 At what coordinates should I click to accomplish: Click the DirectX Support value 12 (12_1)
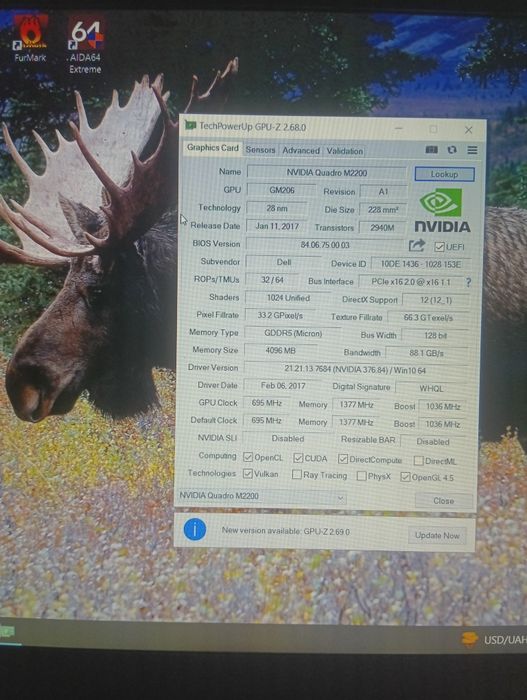pos(436,300)
